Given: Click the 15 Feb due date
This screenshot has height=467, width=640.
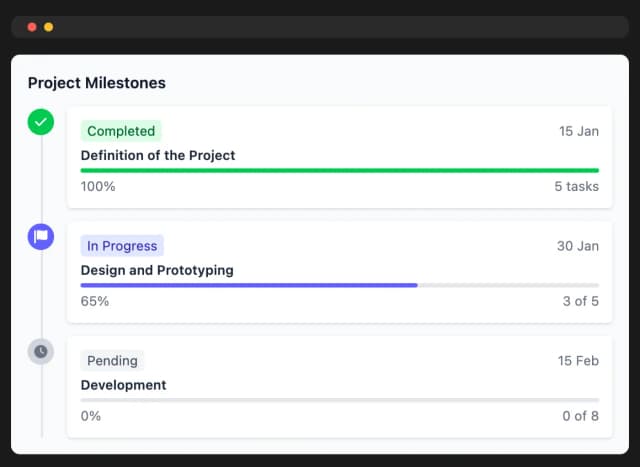Looking at the screenshot, I should pos(578,360).
